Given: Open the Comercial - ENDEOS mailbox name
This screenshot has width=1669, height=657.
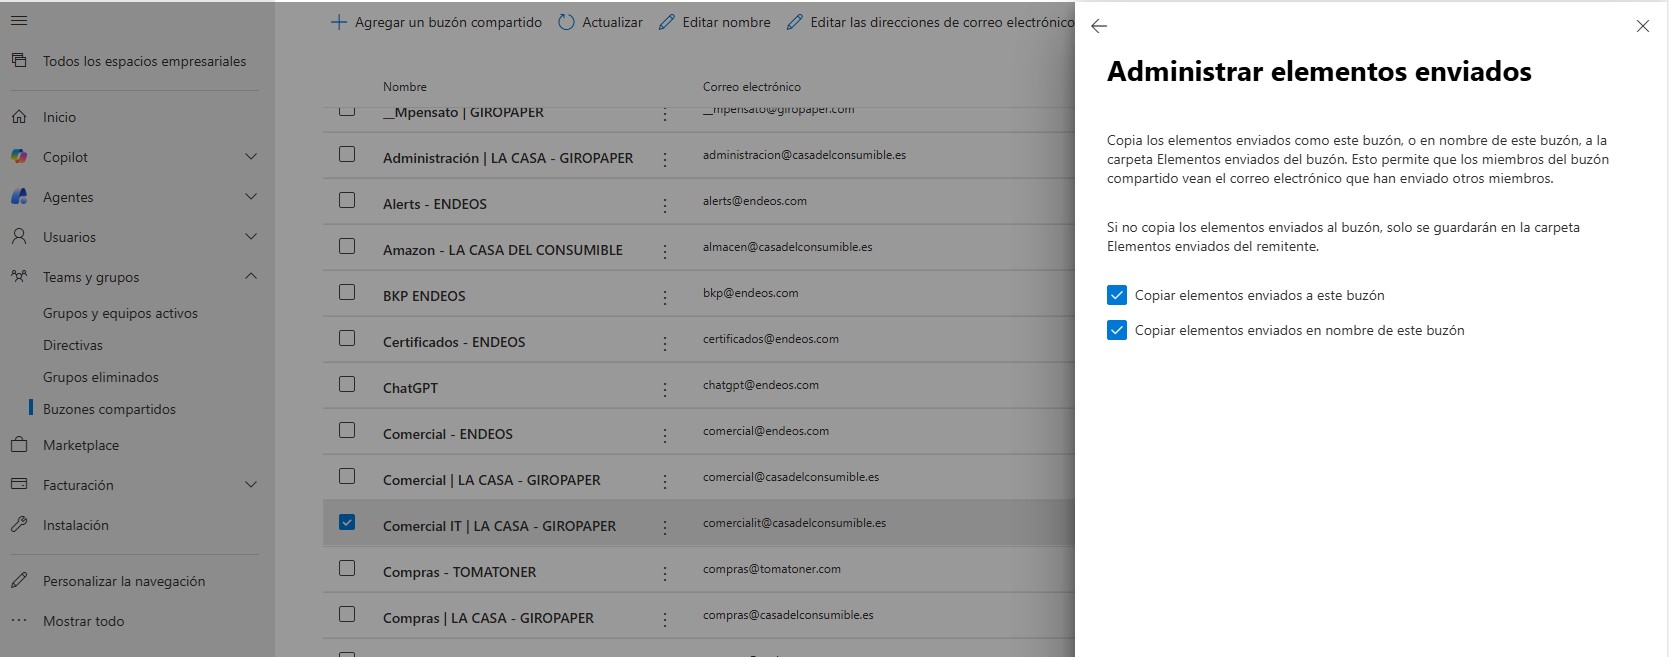Looking at the screenshot, I should tap(447, 434).
